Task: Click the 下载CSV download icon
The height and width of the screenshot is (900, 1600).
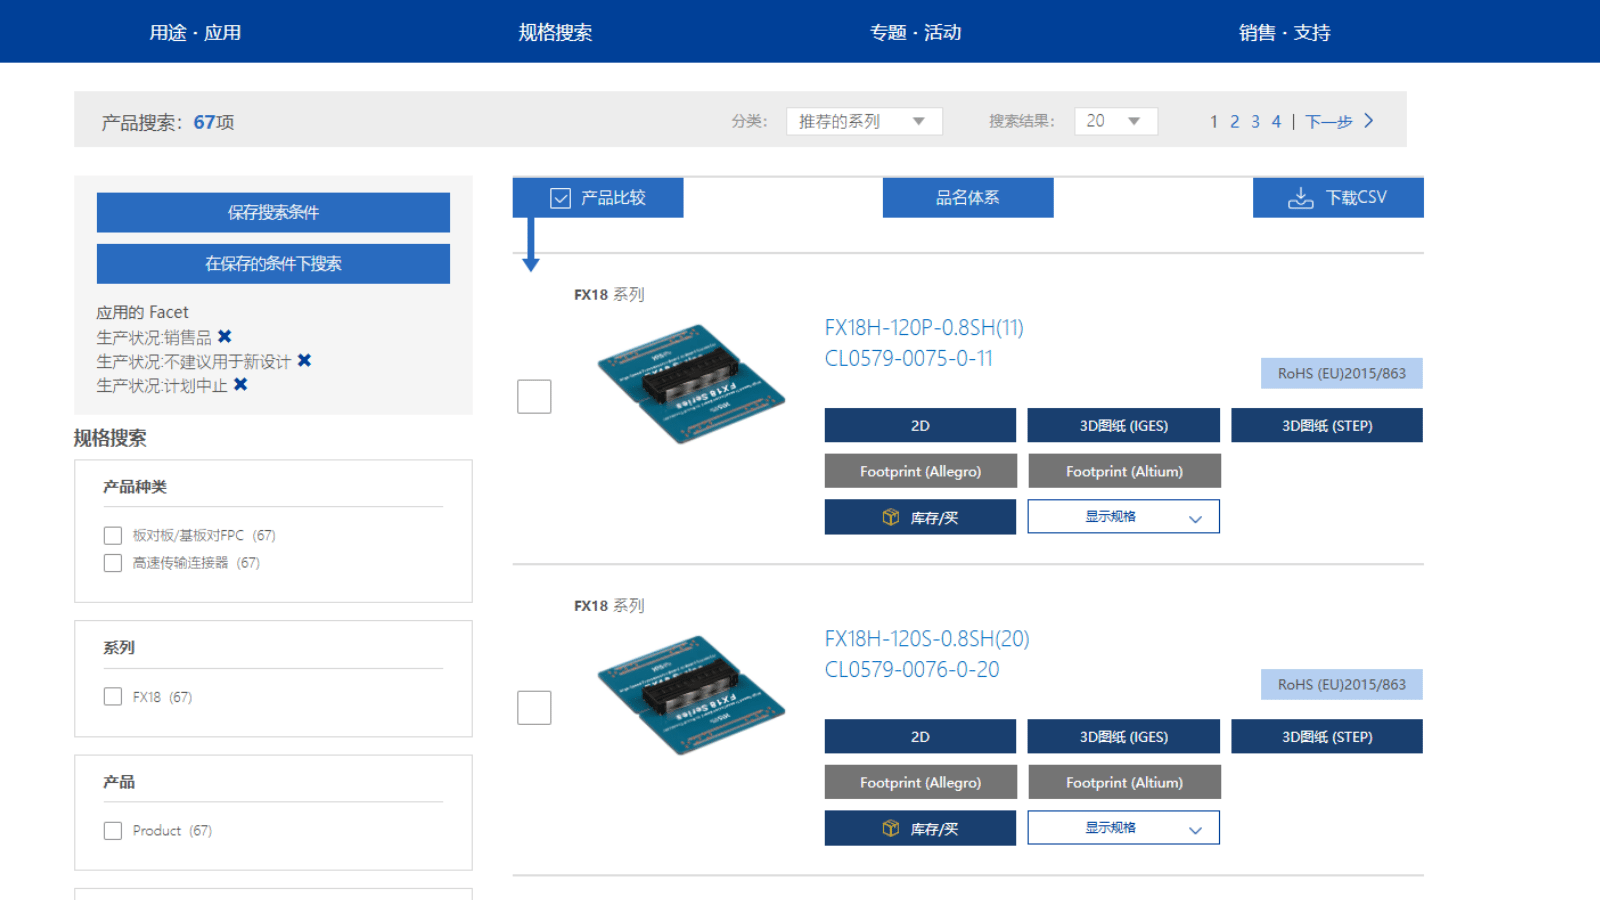Action: click(1300, 197)
